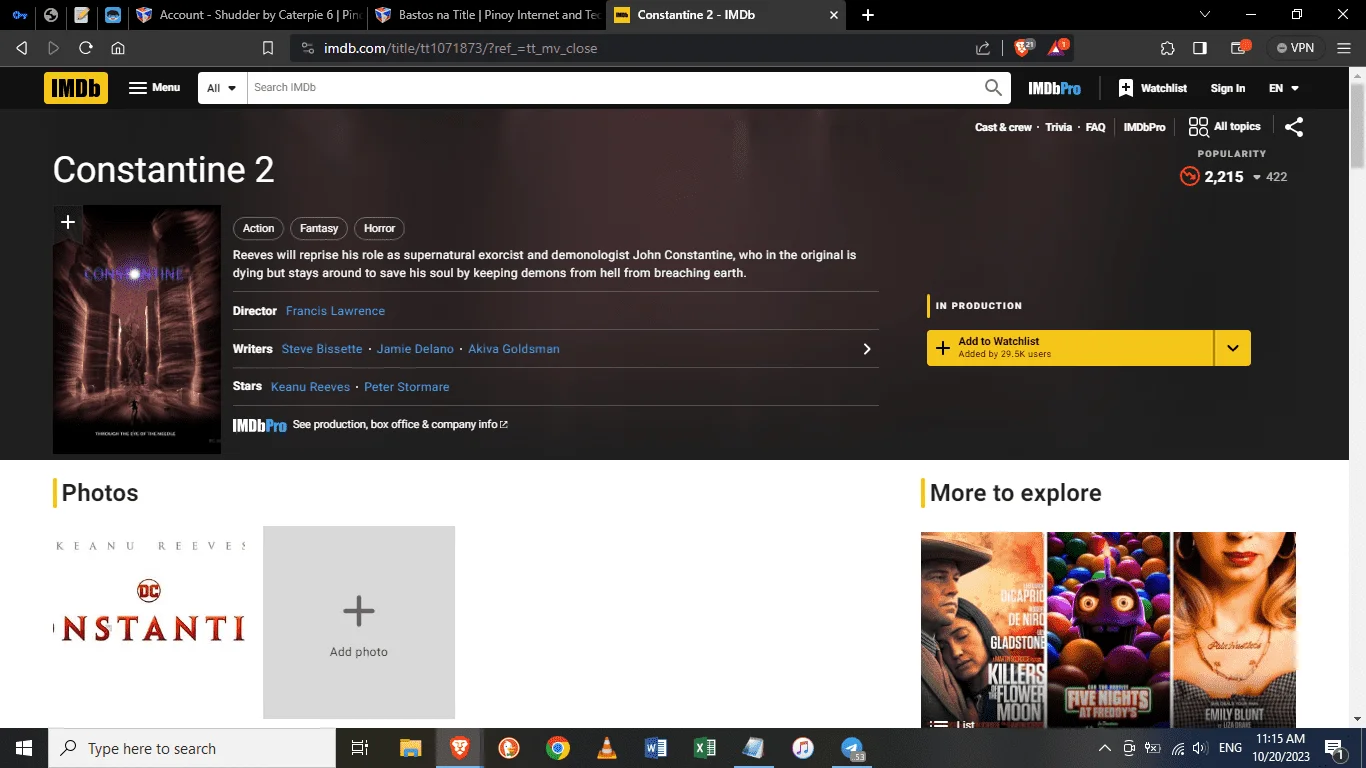Image resolution: width=1366 pixels, height=768 pixels.
Task: Open the FAQ link
Action: [x=1095, y=127]
